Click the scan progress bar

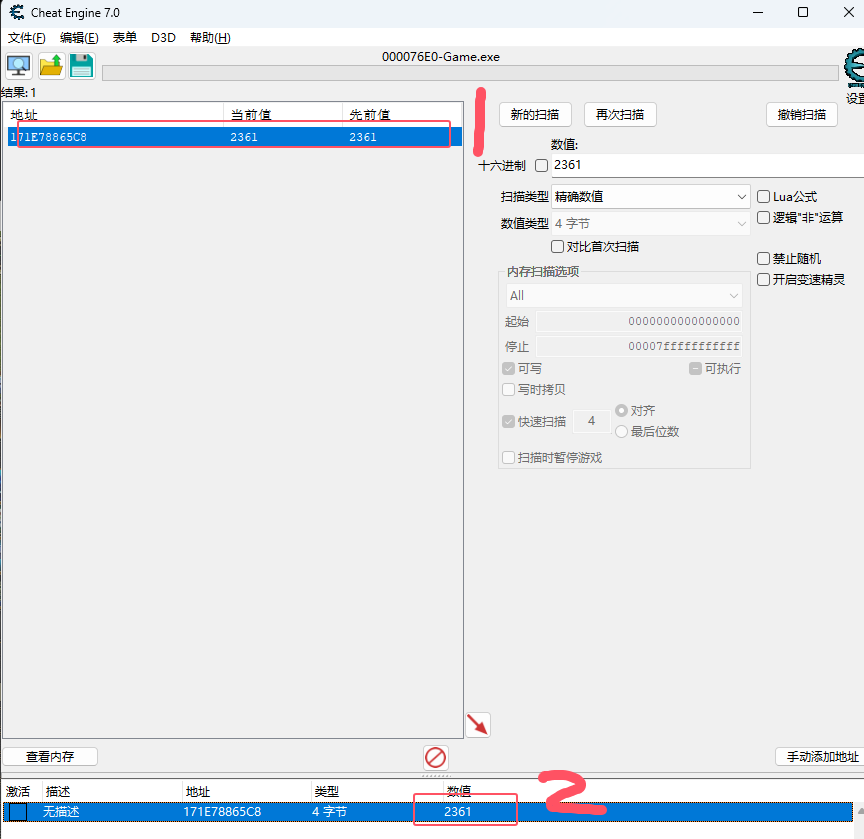pyautogui.click(x=470, y=73)
